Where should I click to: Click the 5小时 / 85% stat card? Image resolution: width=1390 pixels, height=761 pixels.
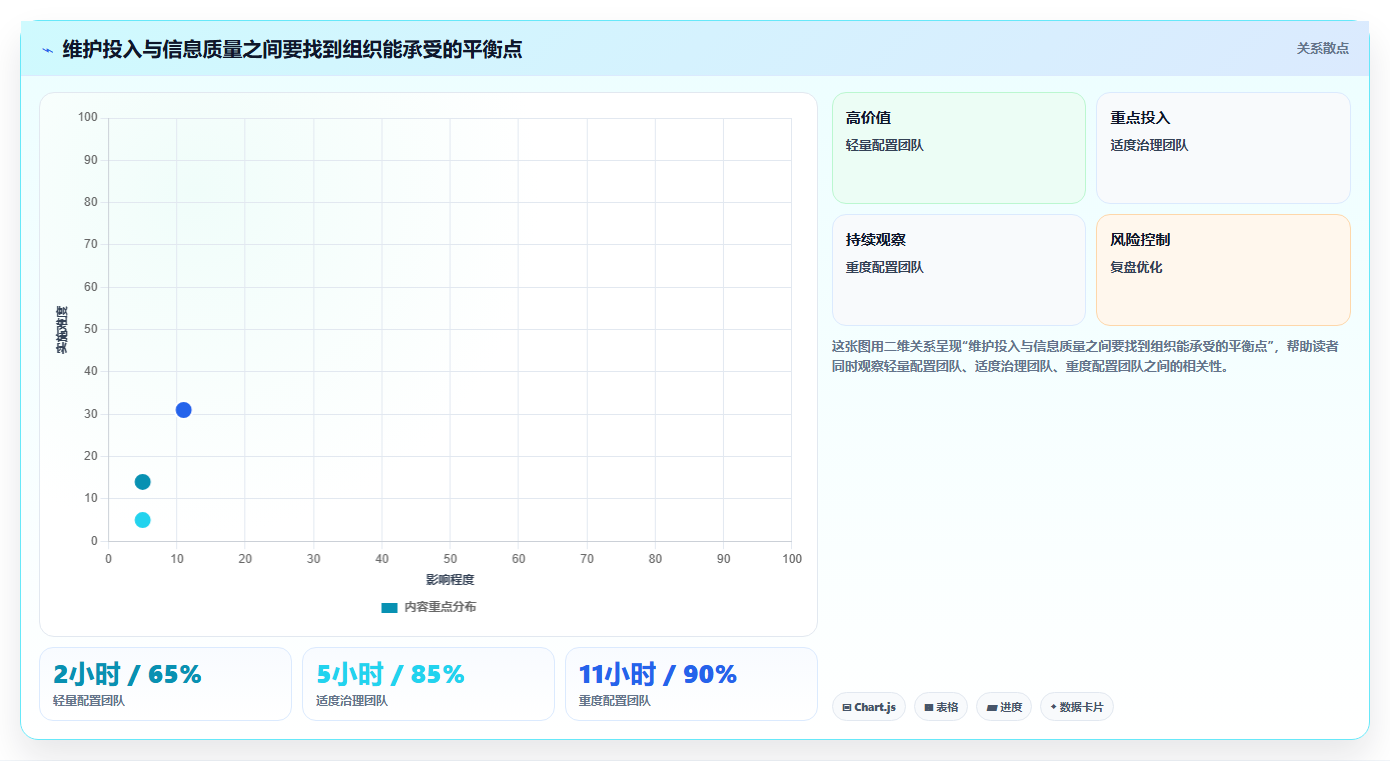[428, 684]
